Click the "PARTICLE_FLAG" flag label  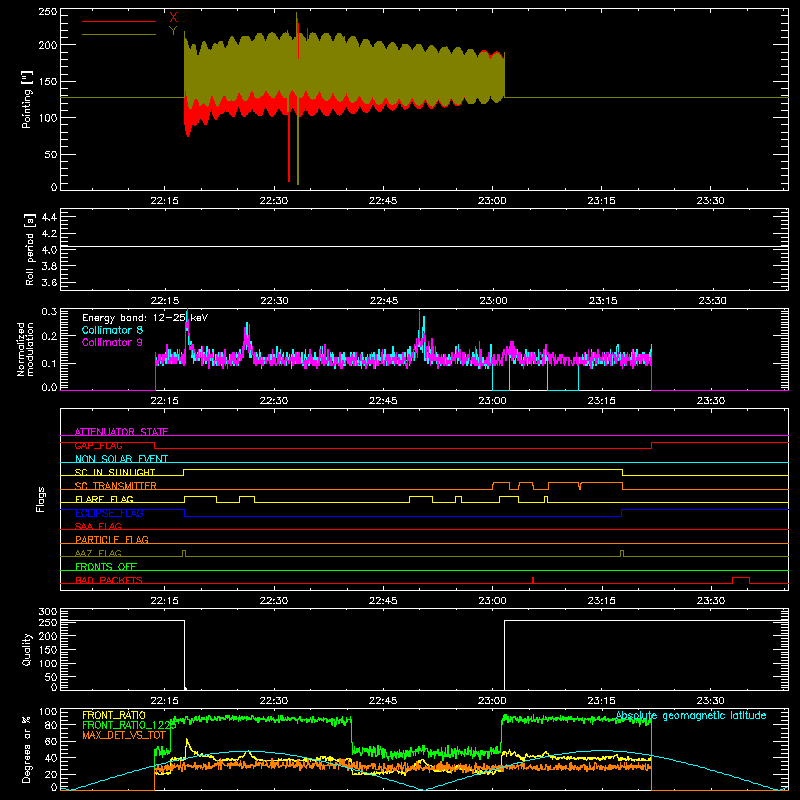pos(112,539)
